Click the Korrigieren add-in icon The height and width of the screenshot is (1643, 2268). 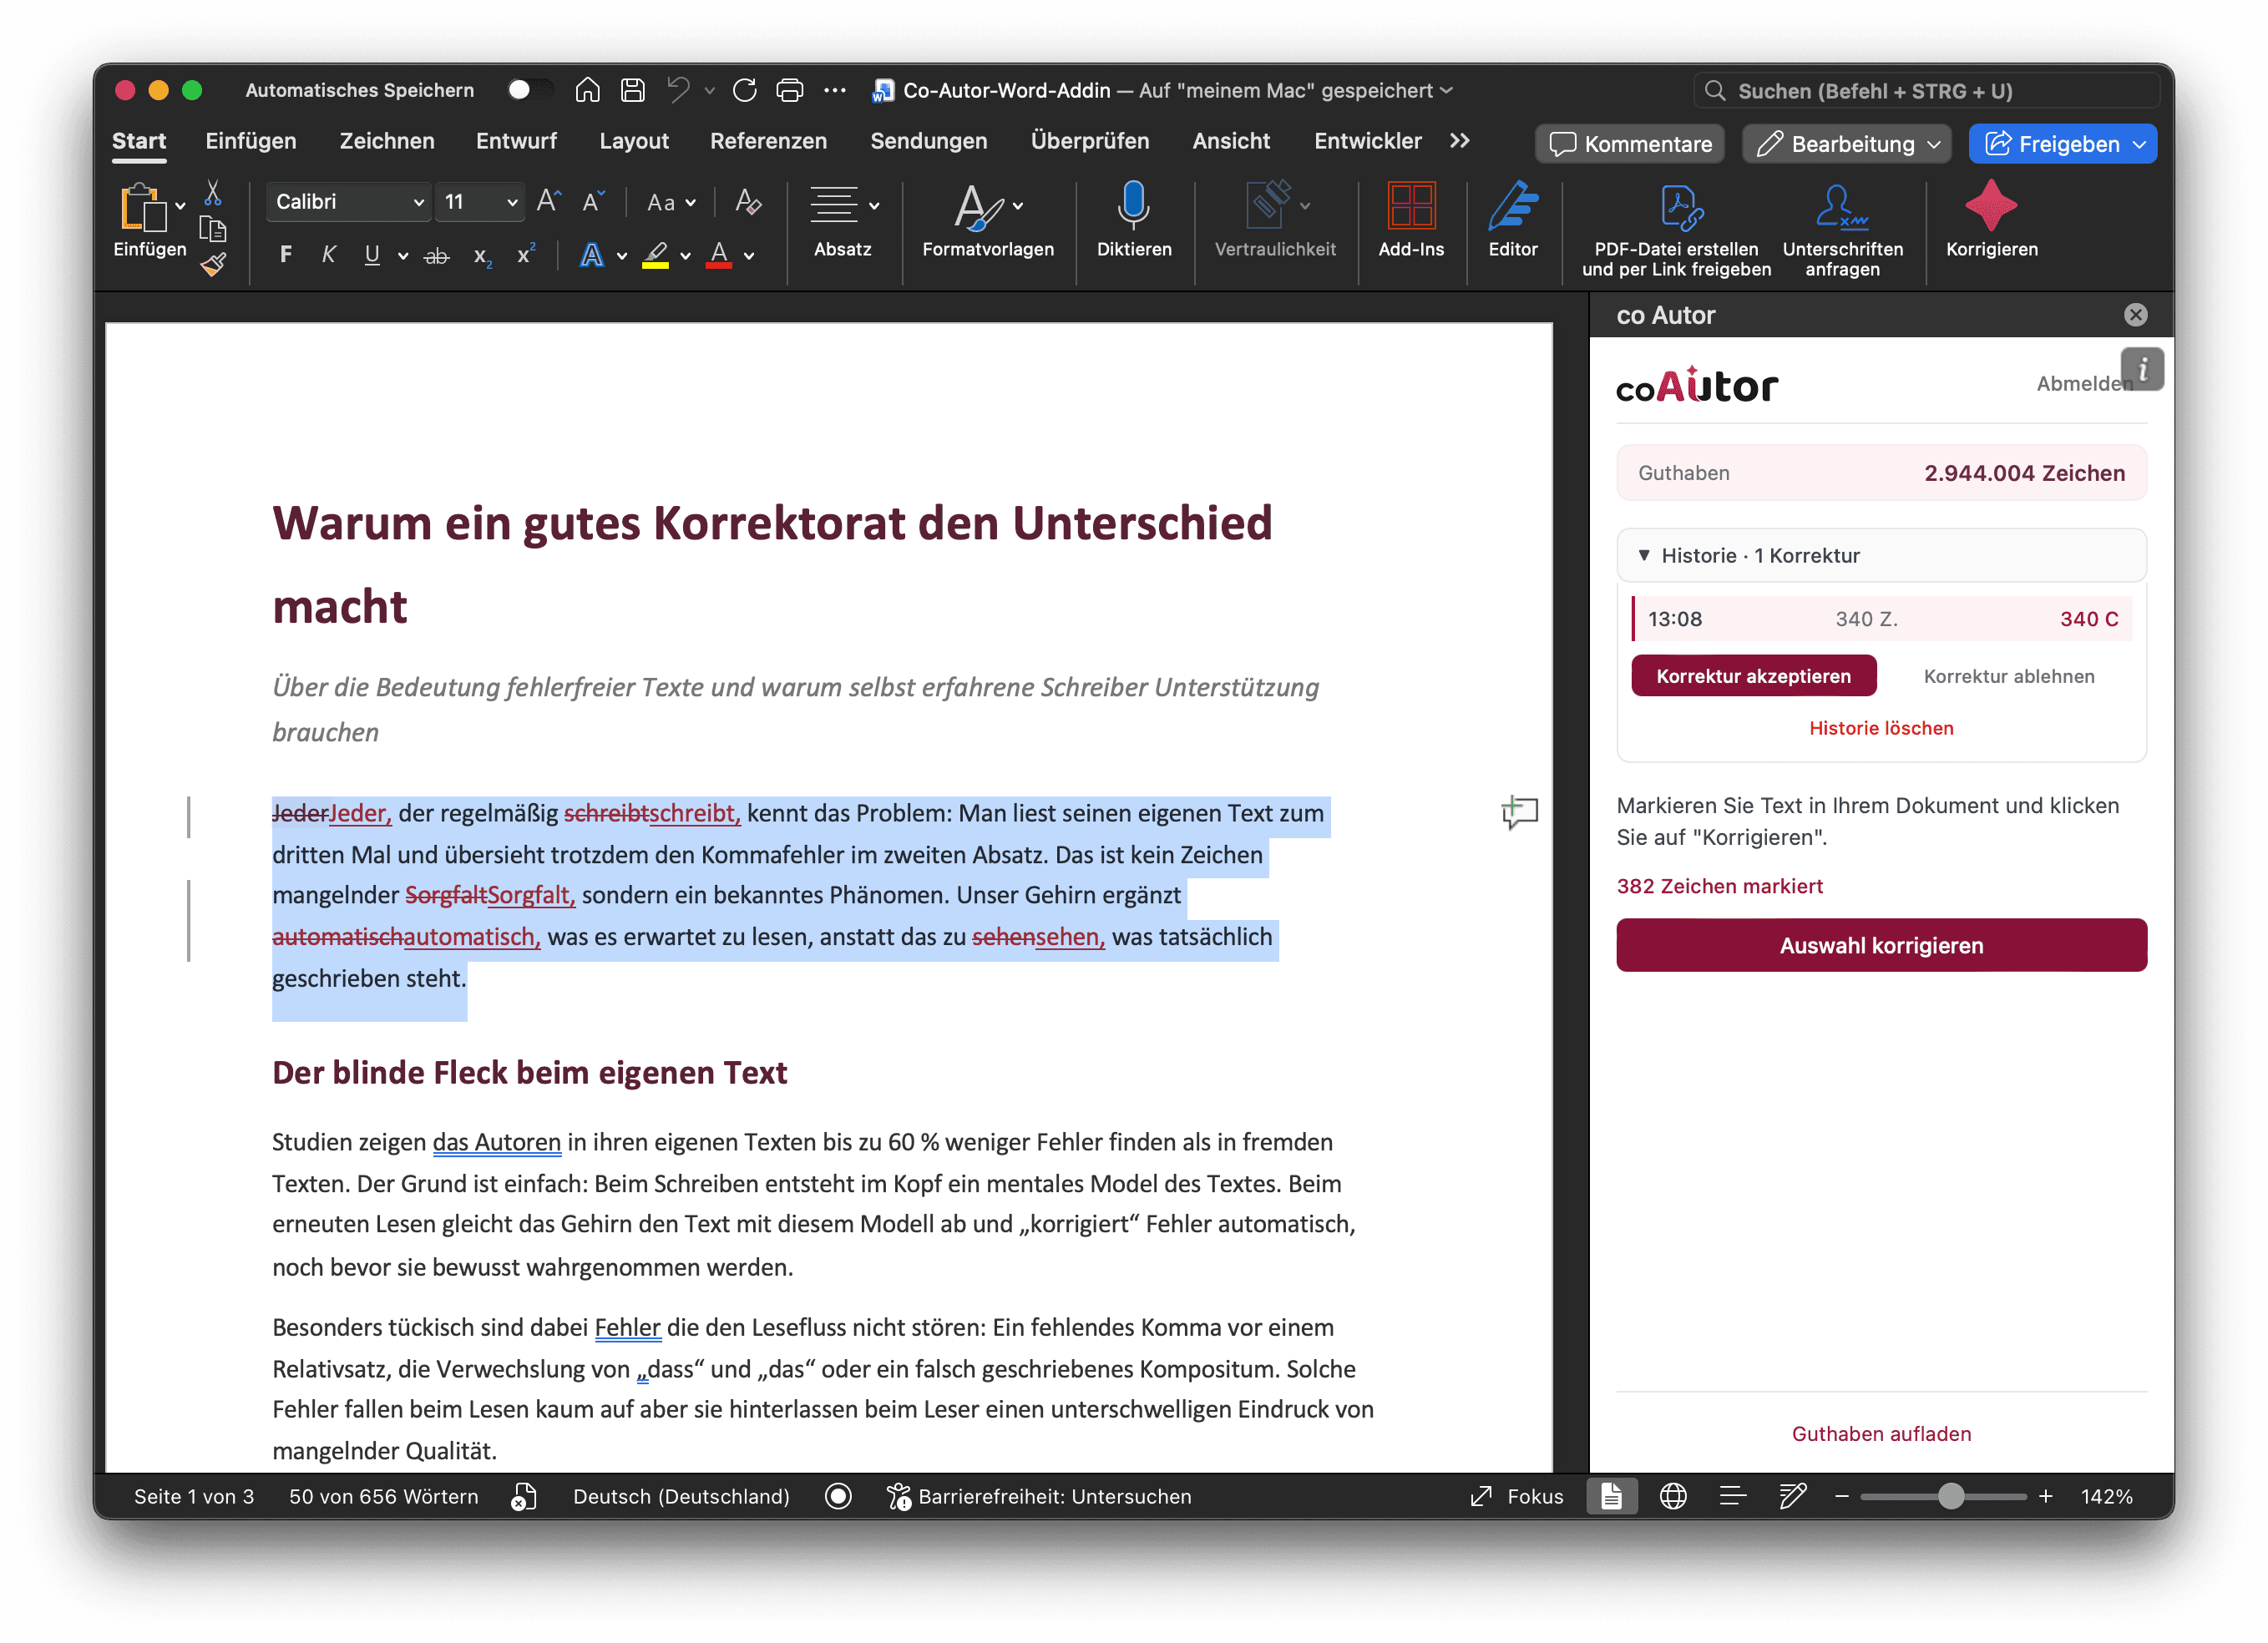tap(1990, 220)
